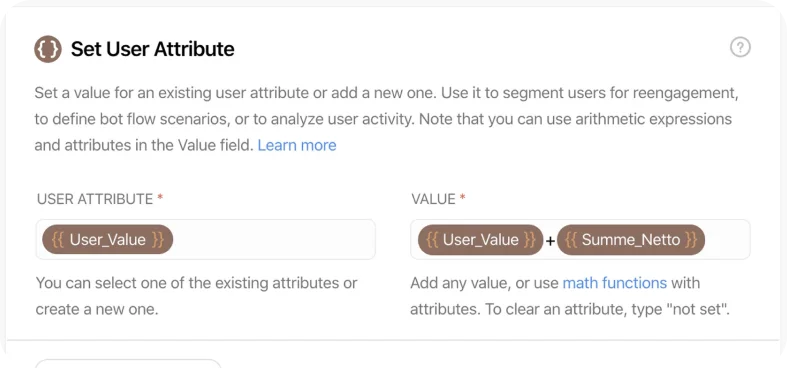Viewport: 787px width, 368px height.
Task: Select the Summe_Netto attribute chip
Action: (631, 239)
